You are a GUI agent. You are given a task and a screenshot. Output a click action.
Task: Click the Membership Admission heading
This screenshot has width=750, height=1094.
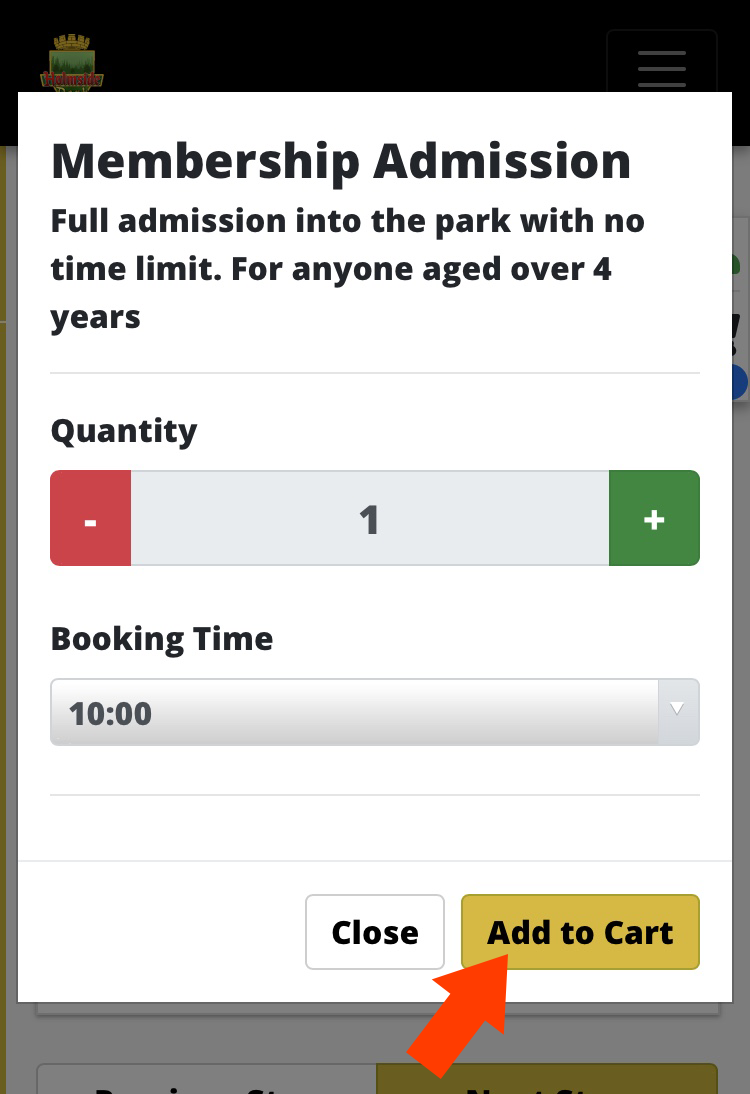click(x=341, y=161)
